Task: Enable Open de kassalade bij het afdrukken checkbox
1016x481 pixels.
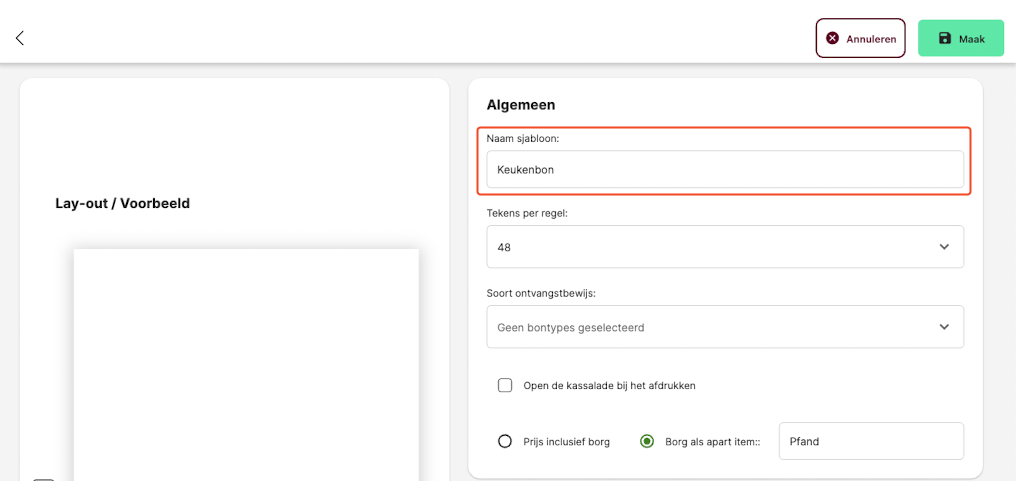Action: 505,386
